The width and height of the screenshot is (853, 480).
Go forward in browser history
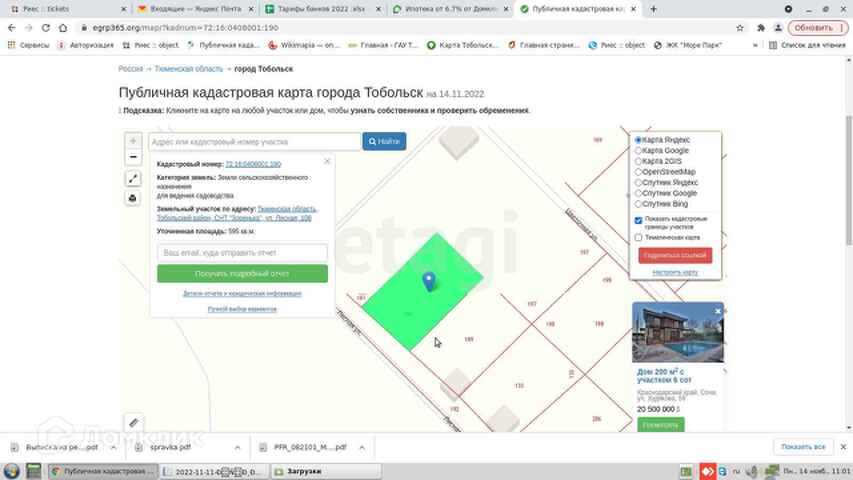point(29,28)
